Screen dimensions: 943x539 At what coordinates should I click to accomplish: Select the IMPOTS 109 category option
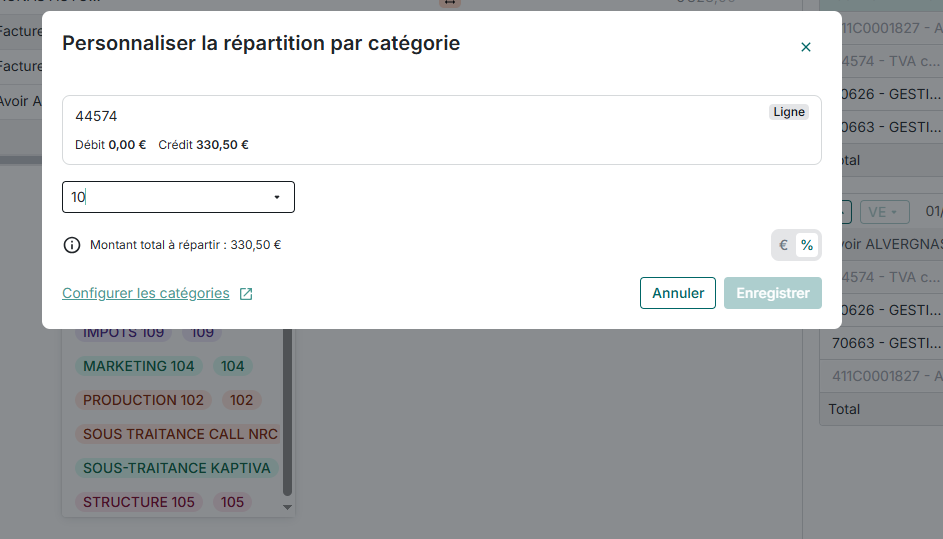124,333
